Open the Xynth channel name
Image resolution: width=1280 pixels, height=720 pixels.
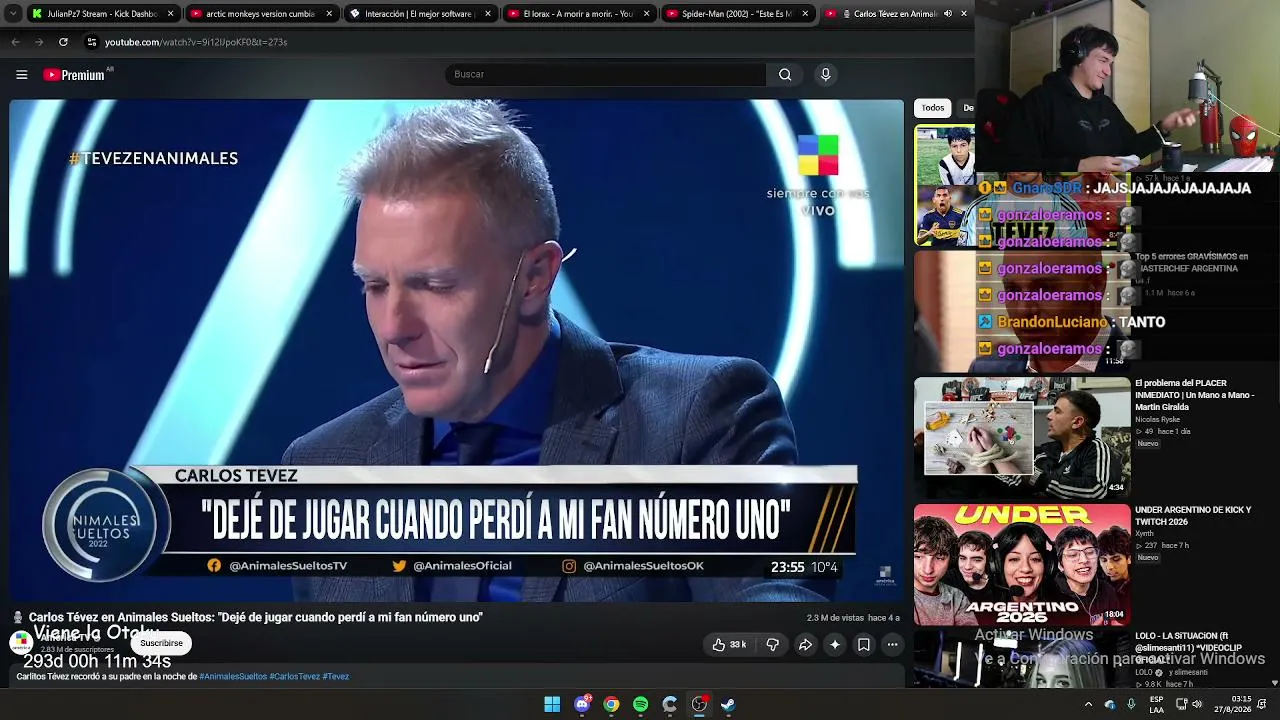tap(1145, 535)
